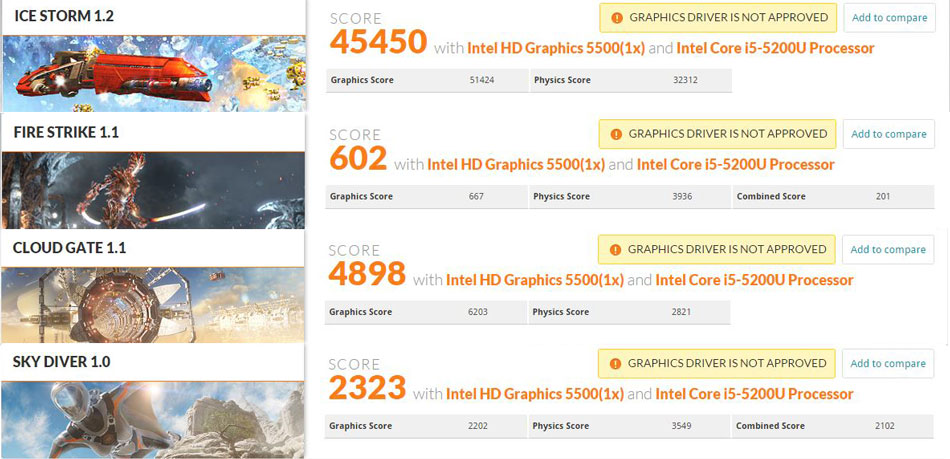Click Cloud Gate physics score value 2821
The height and width of the screenshot is (459, 950).
(x=682, y=312)
